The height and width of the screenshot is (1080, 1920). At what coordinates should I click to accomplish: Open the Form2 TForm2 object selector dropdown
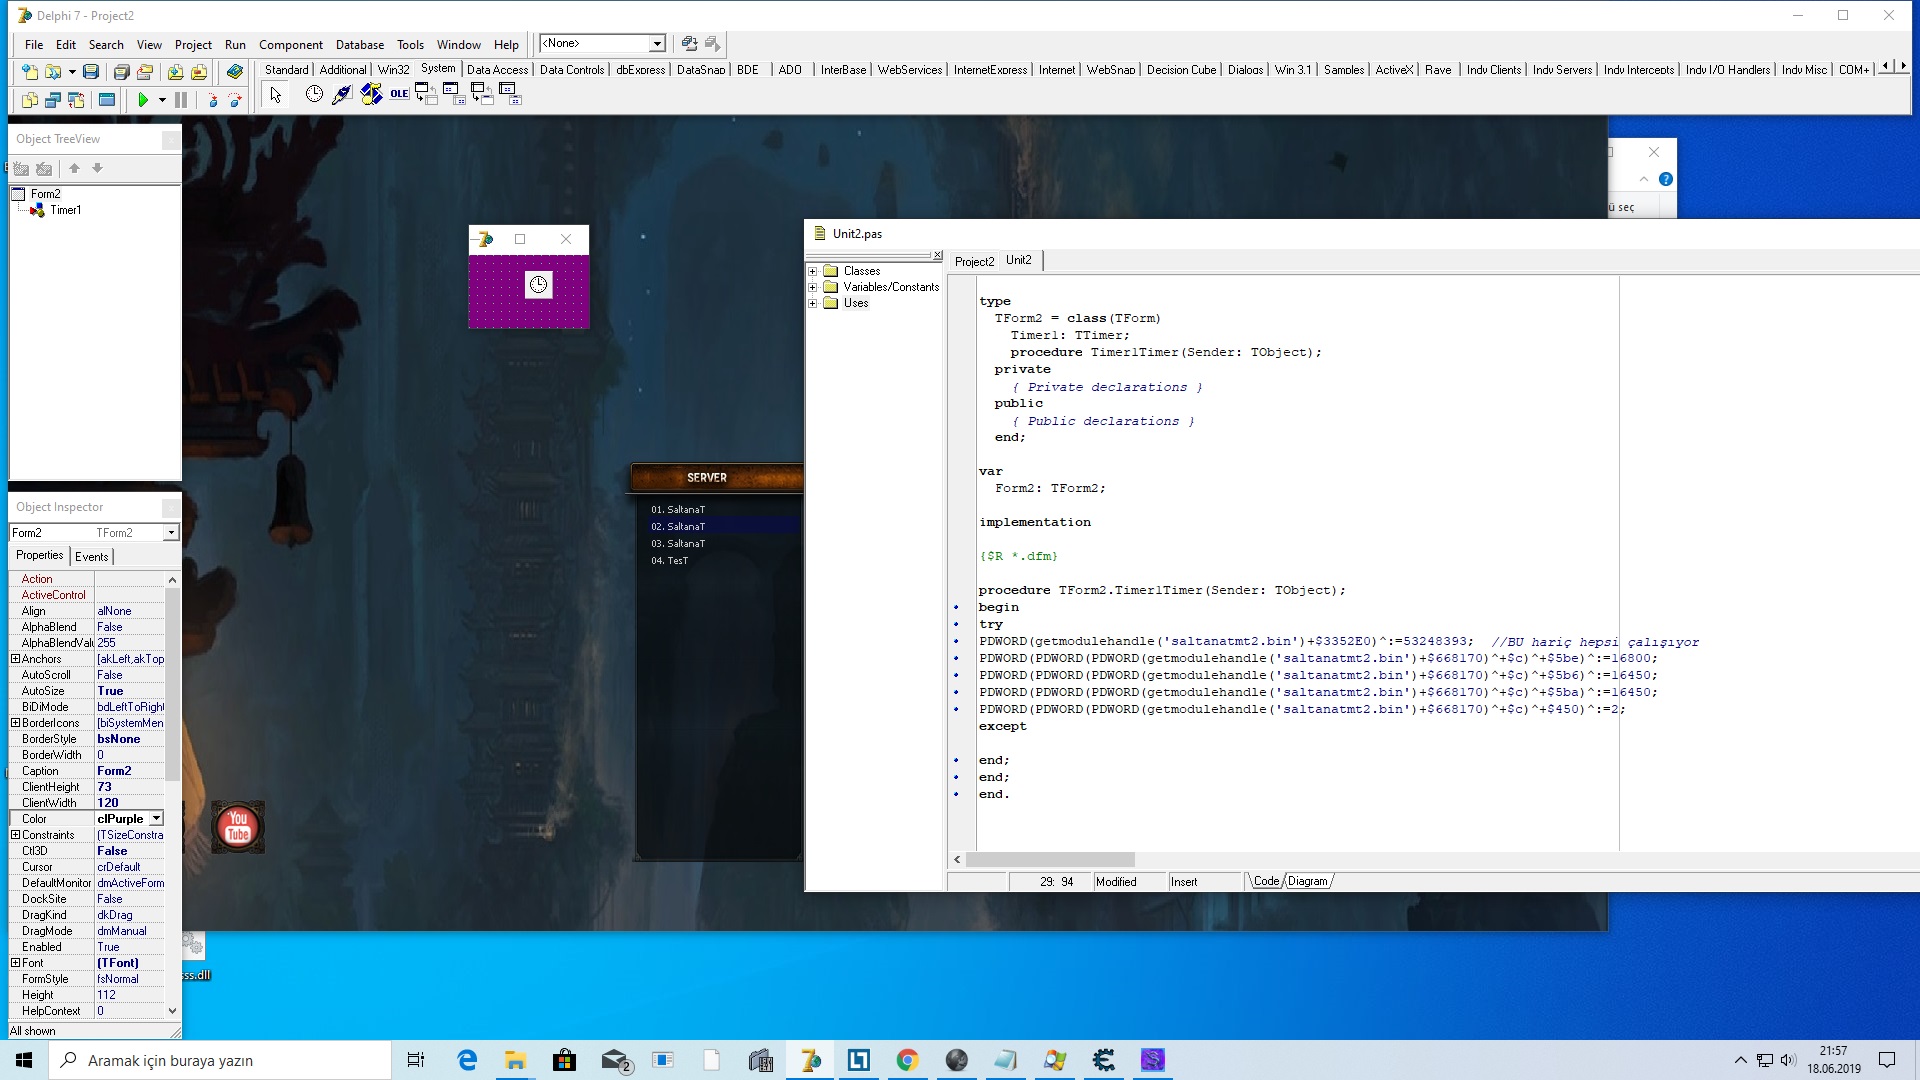click(171, 533)
